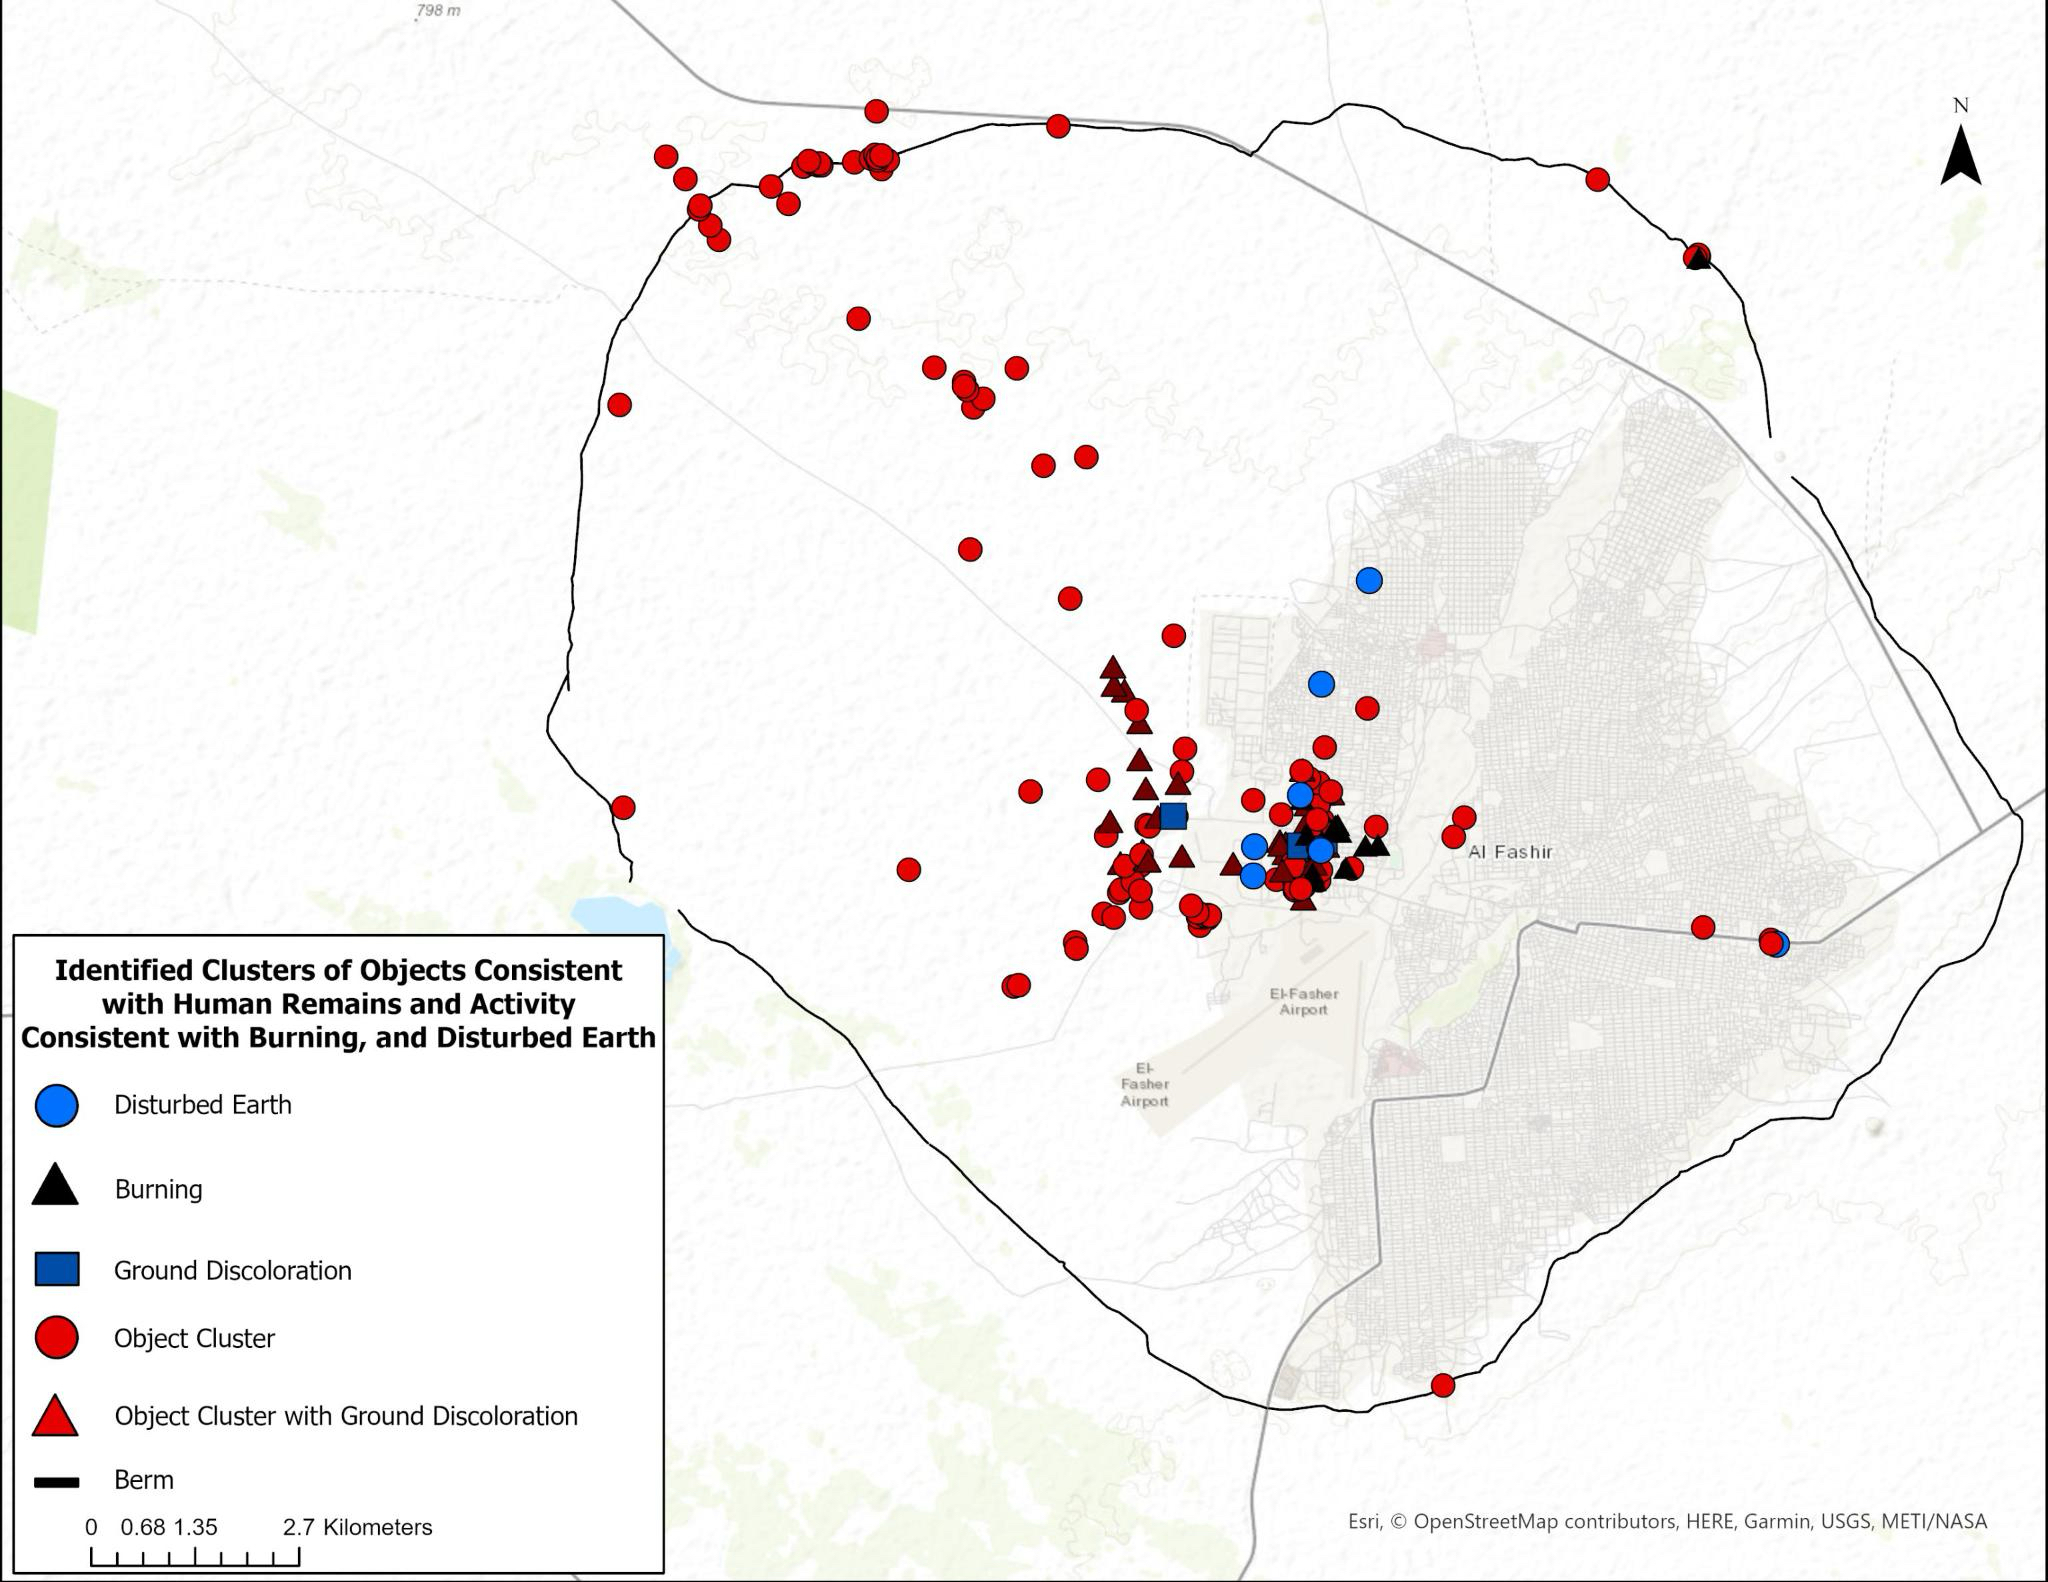This screenshot has height=1582, width=2048.
Task: Select the Ground Discoloration blue square legend symbol
Action: 56,1269
